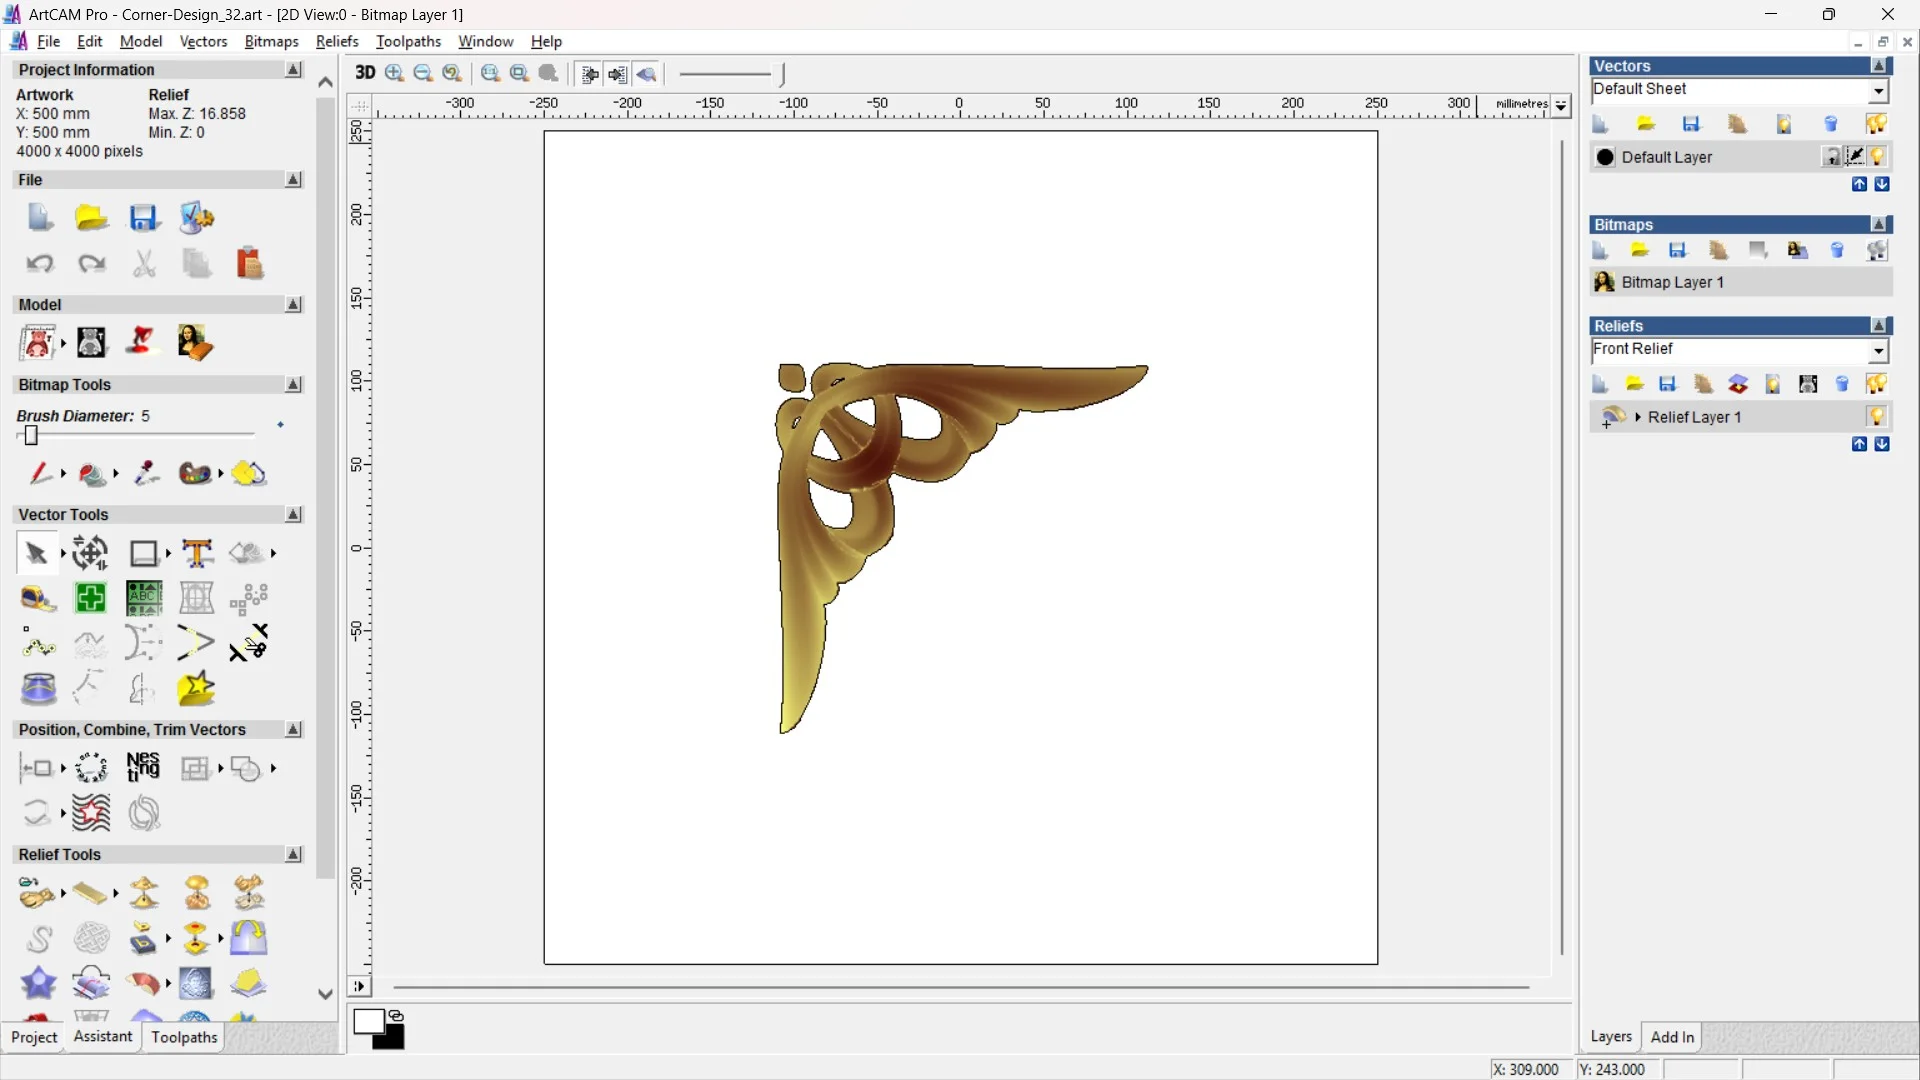Select the Transform Vectors tool
Viewport: 1920px width, 1080px height.
89,553
